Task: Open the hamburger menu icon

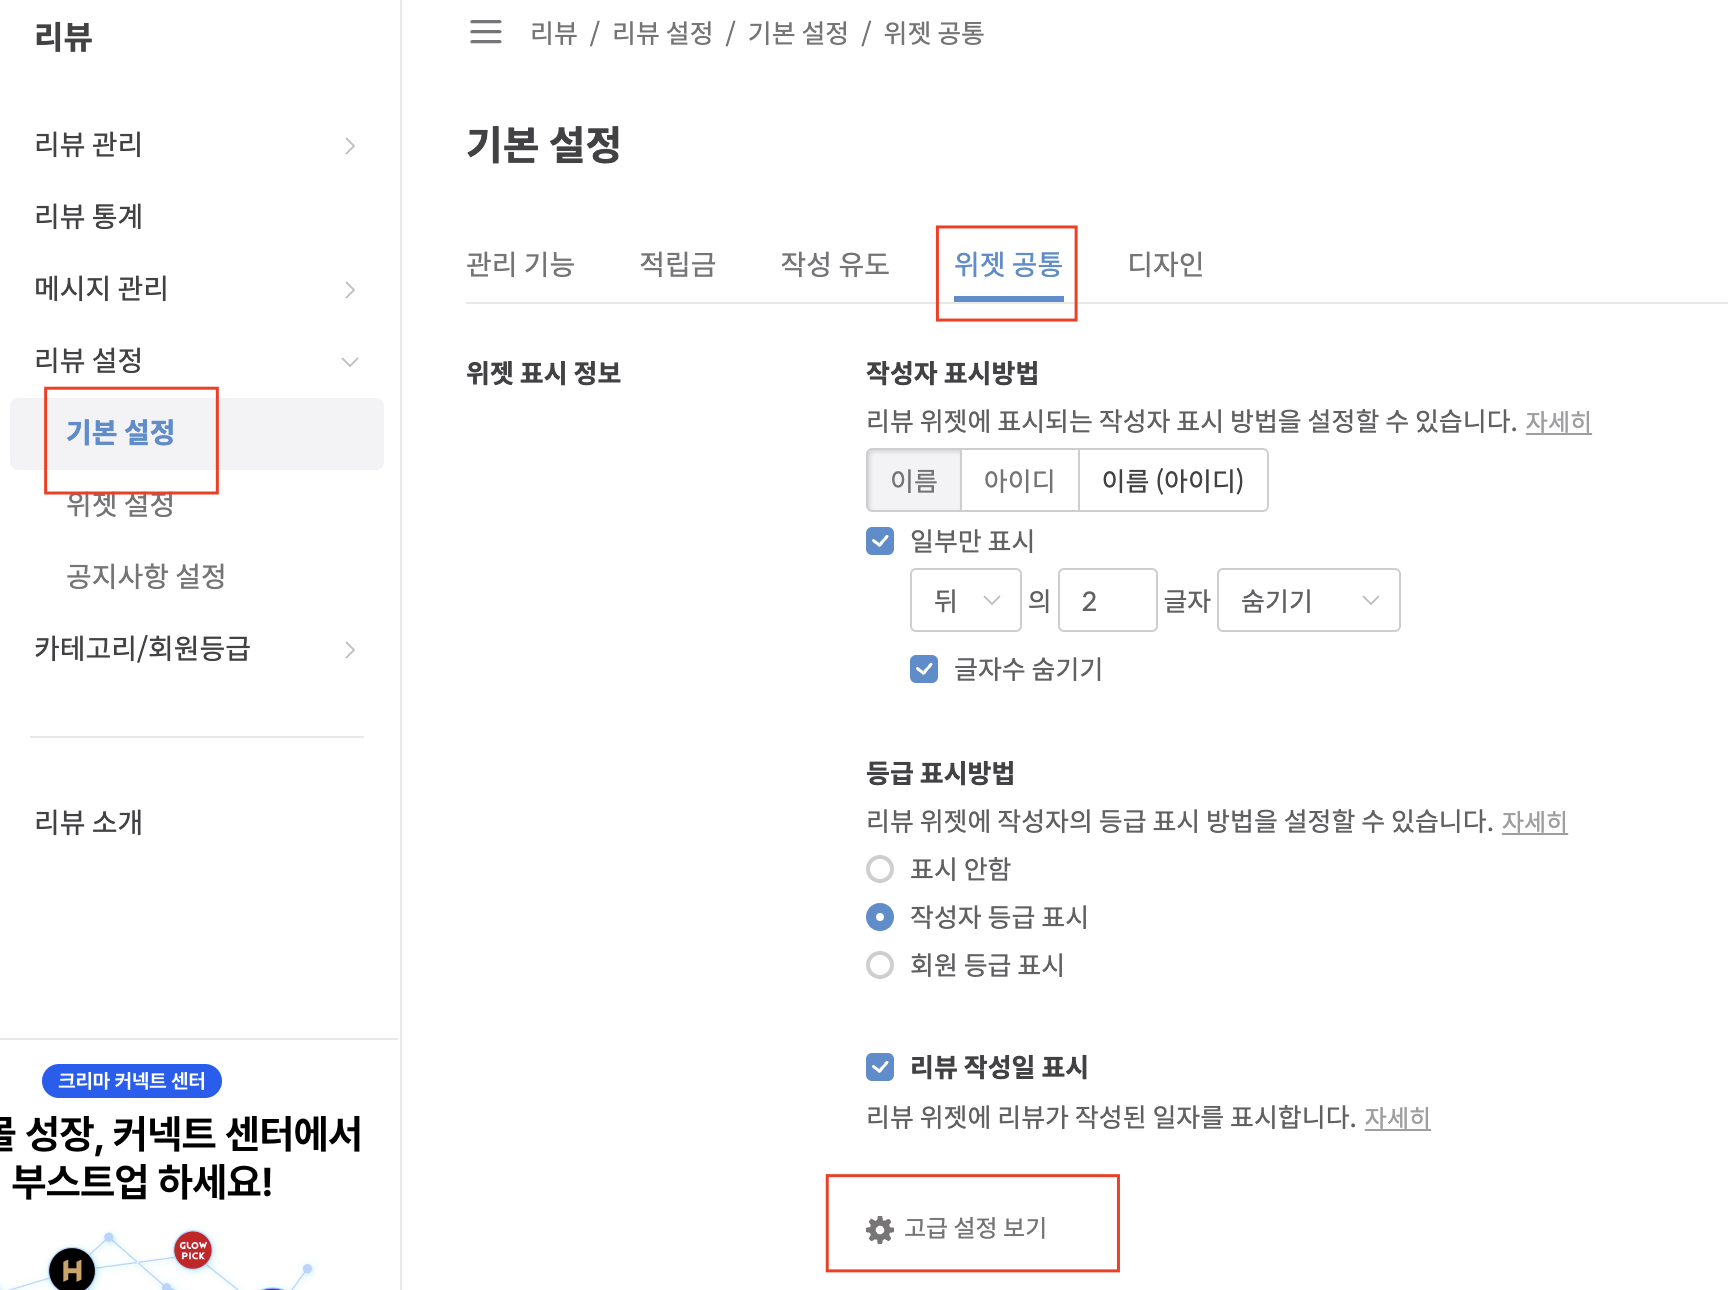Action: pos(486,32)
